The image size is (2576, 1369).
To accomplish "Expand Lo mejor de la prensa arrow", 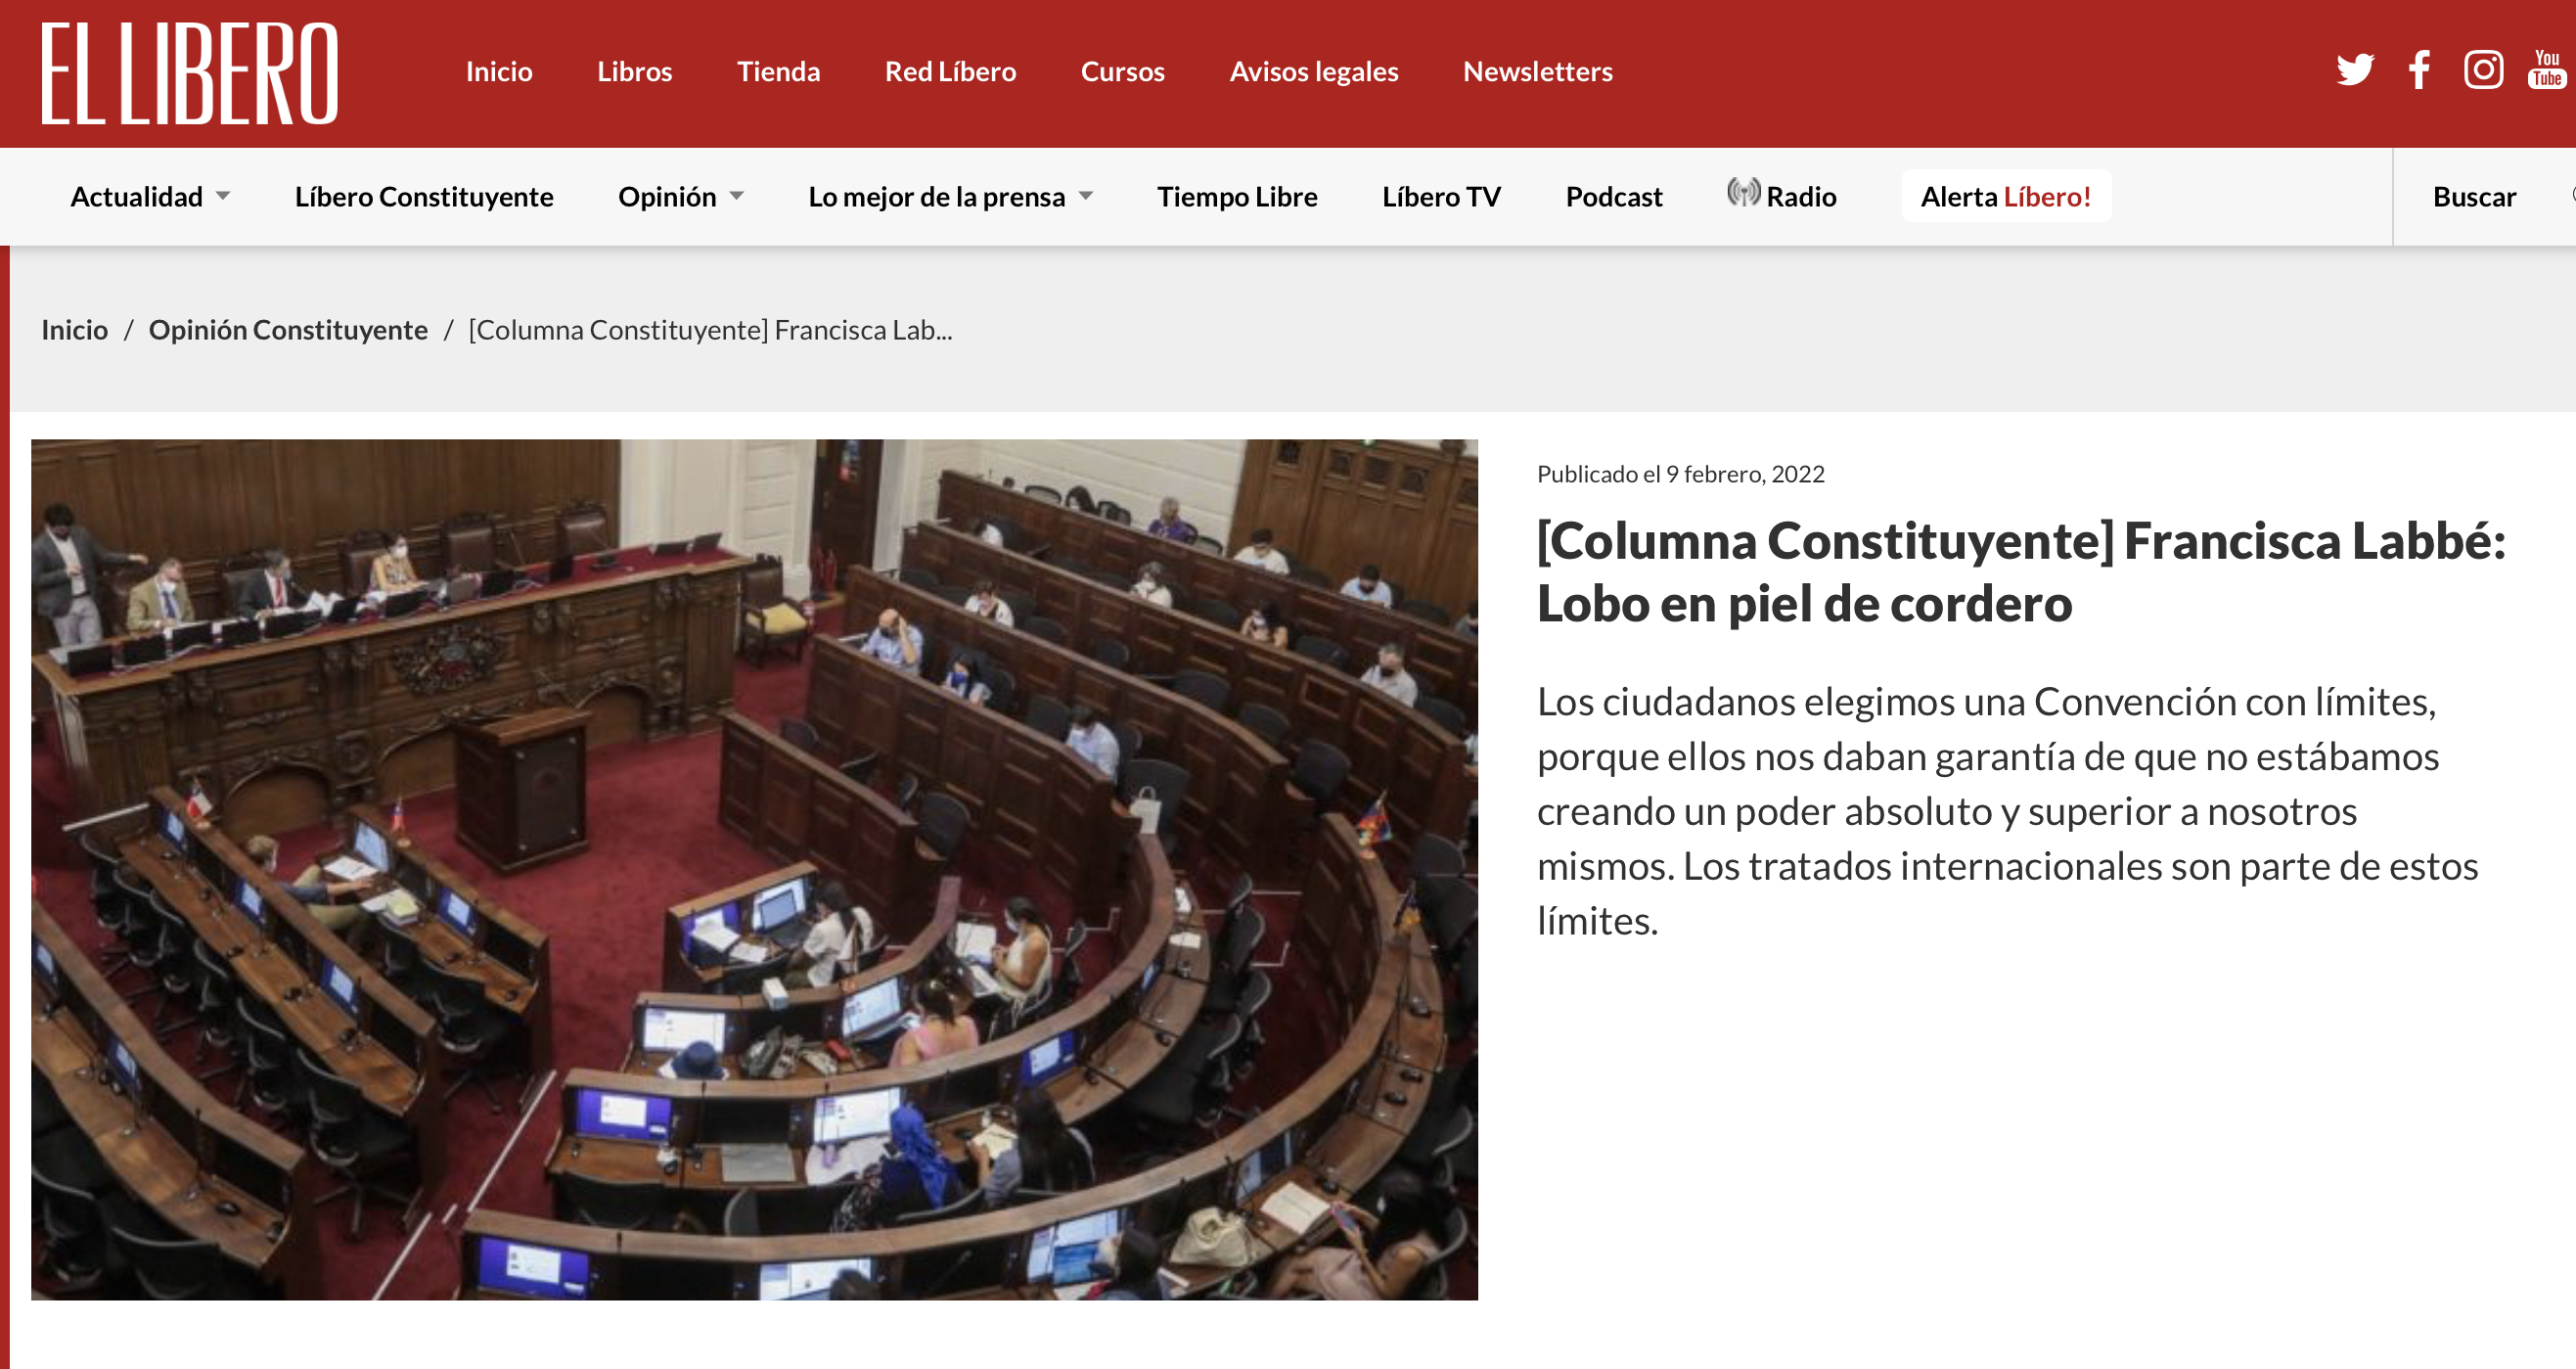I will click(1086, 196).
